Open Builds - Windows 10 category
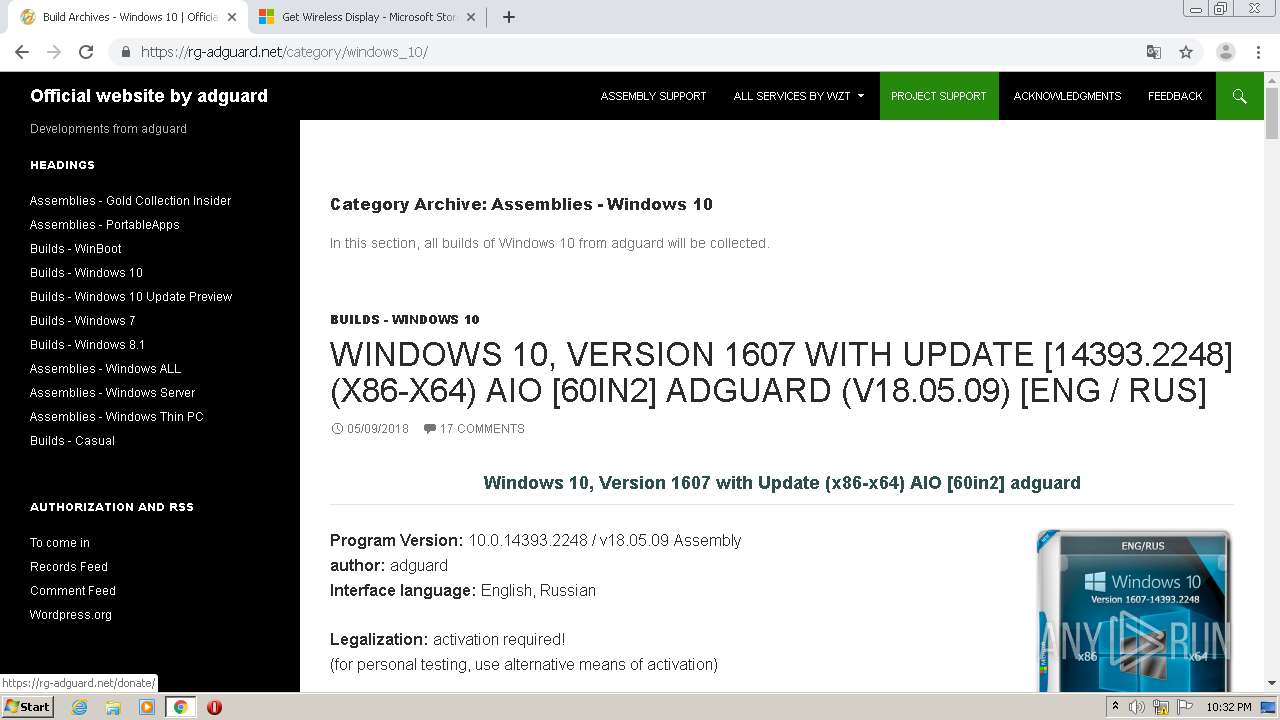The image size is (1280, 720). click(86, 273)
